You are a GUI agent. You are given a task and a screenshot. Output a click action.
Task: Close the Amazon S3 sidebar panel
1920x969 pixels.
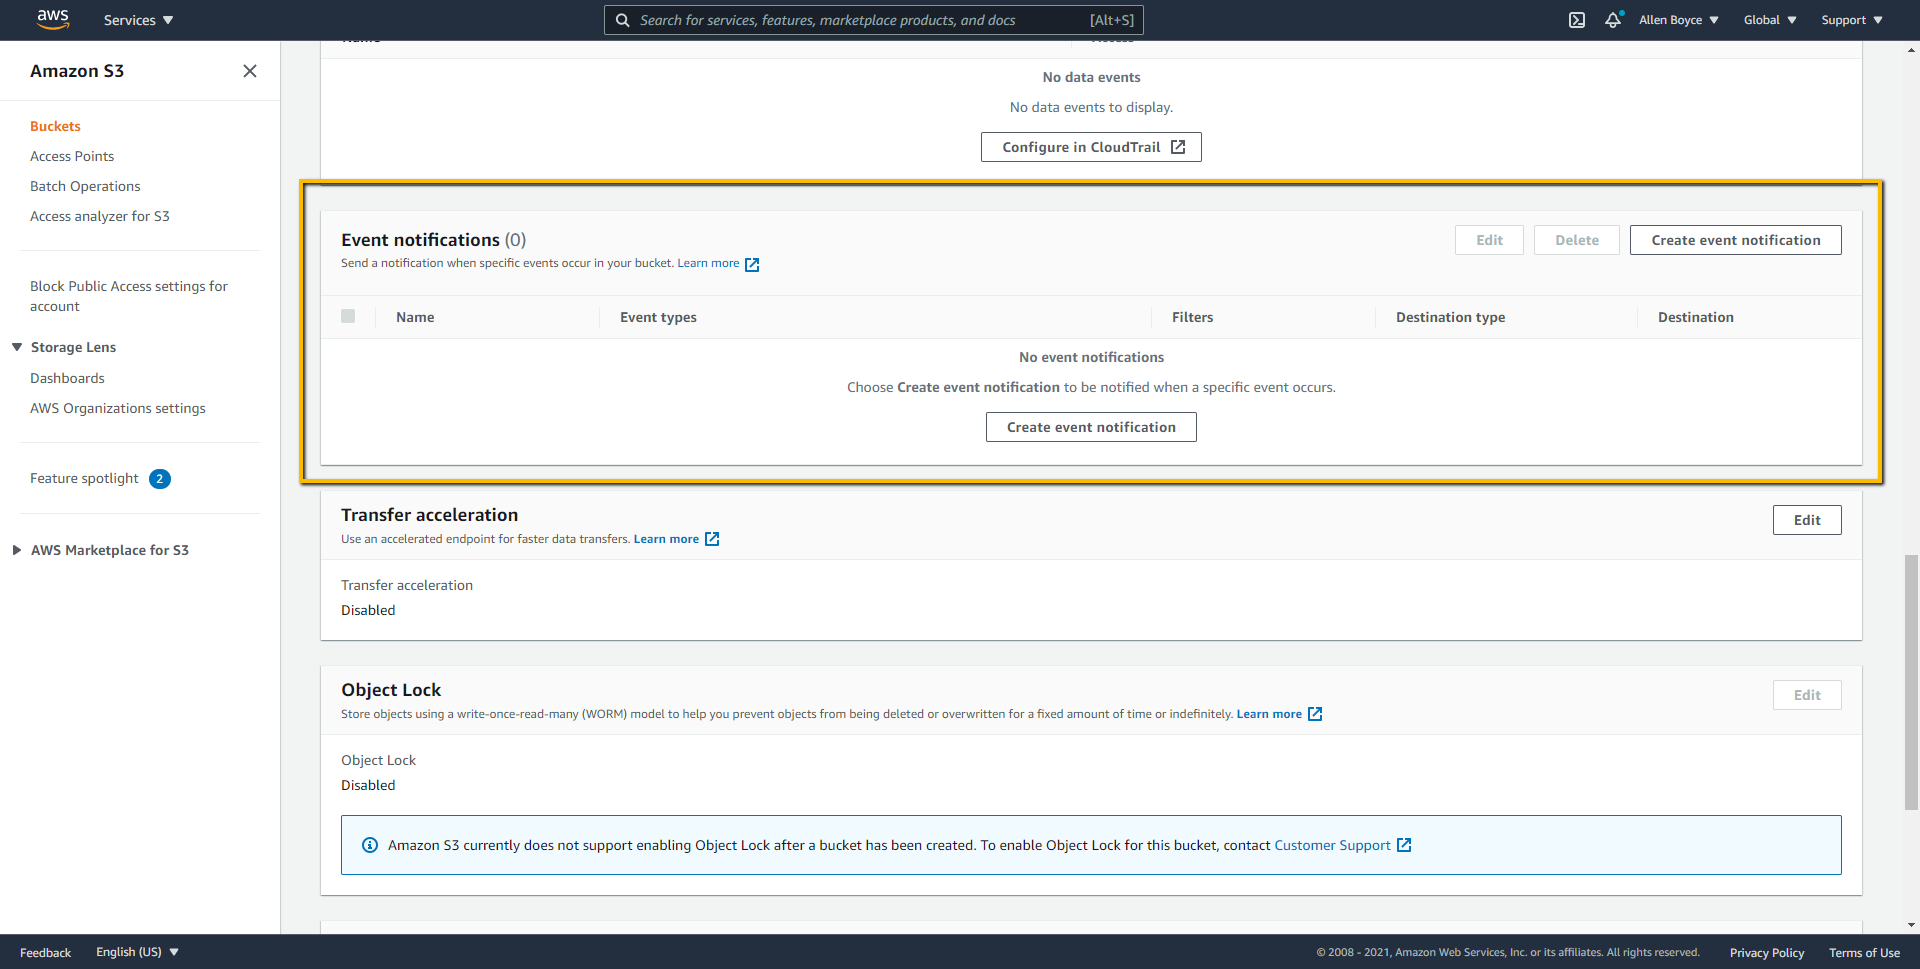tap(250, 71)
